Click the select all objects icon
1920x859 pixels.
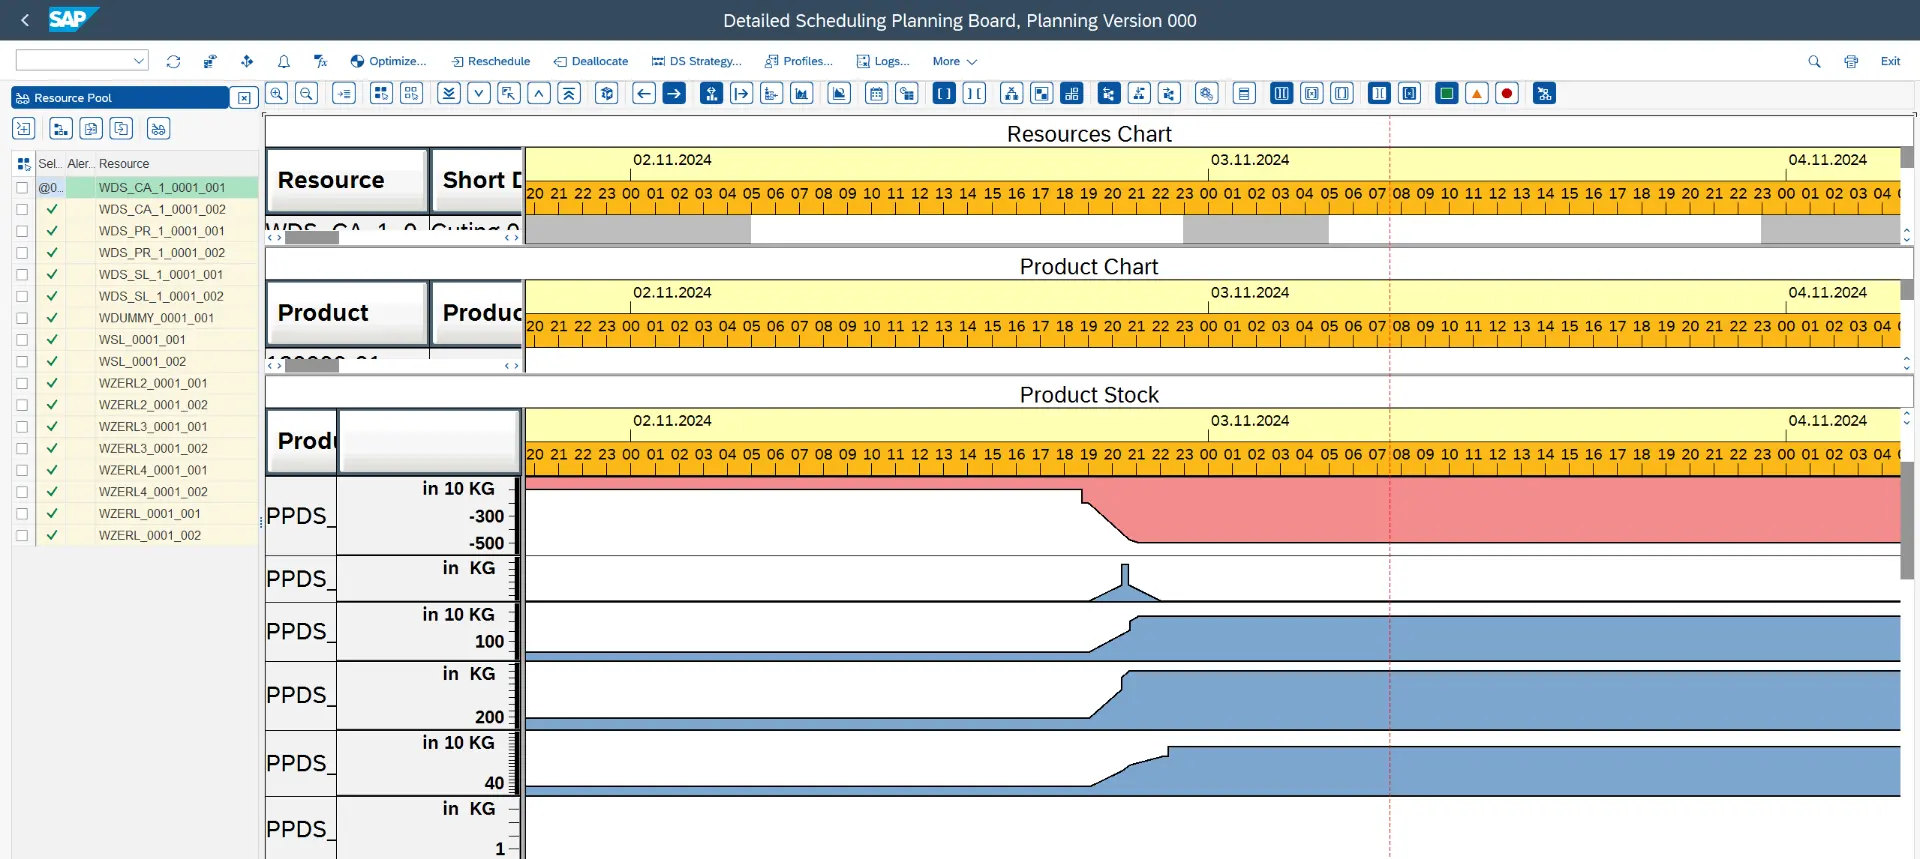pos(381,93)
